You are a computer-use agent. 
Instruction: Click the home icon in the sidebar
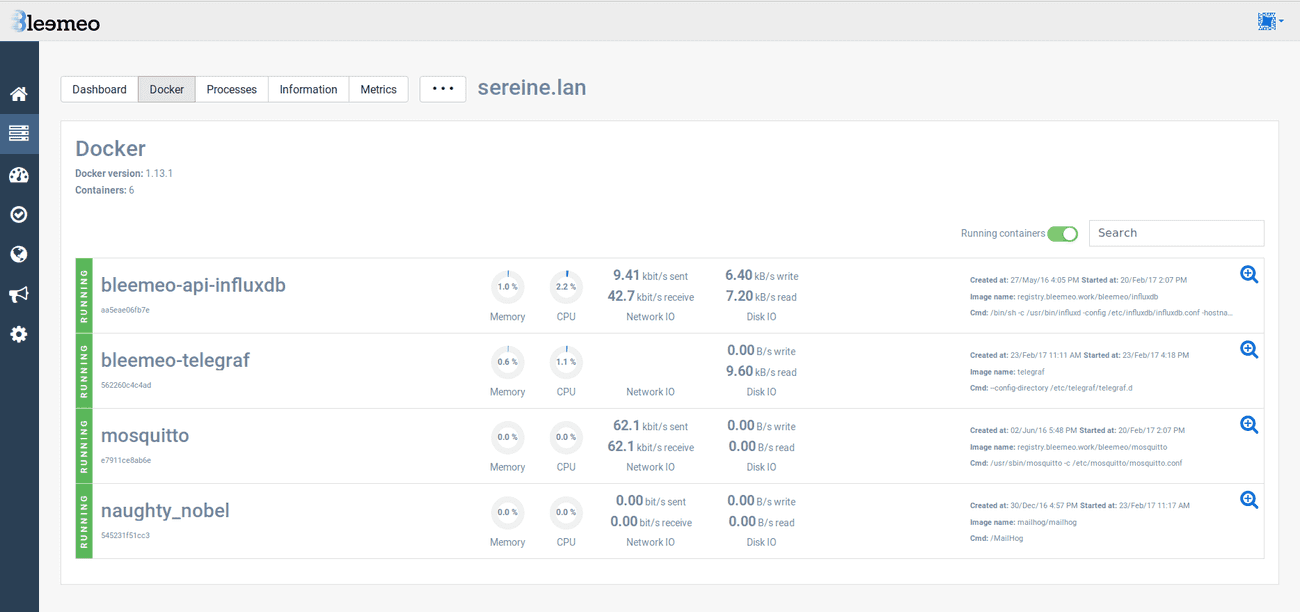coord(18,94)
